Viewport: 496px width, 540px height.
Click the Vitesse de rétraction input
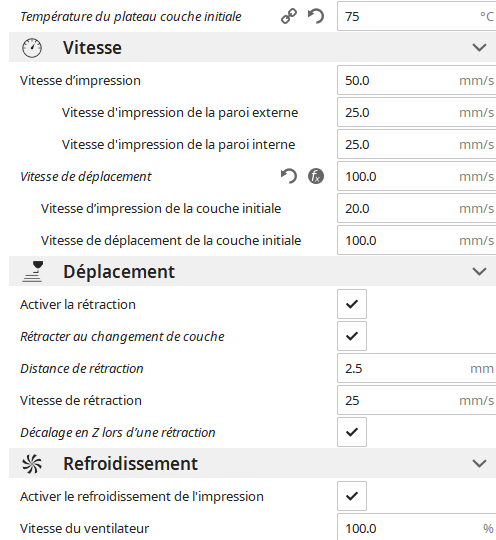[x=417, y=400]
